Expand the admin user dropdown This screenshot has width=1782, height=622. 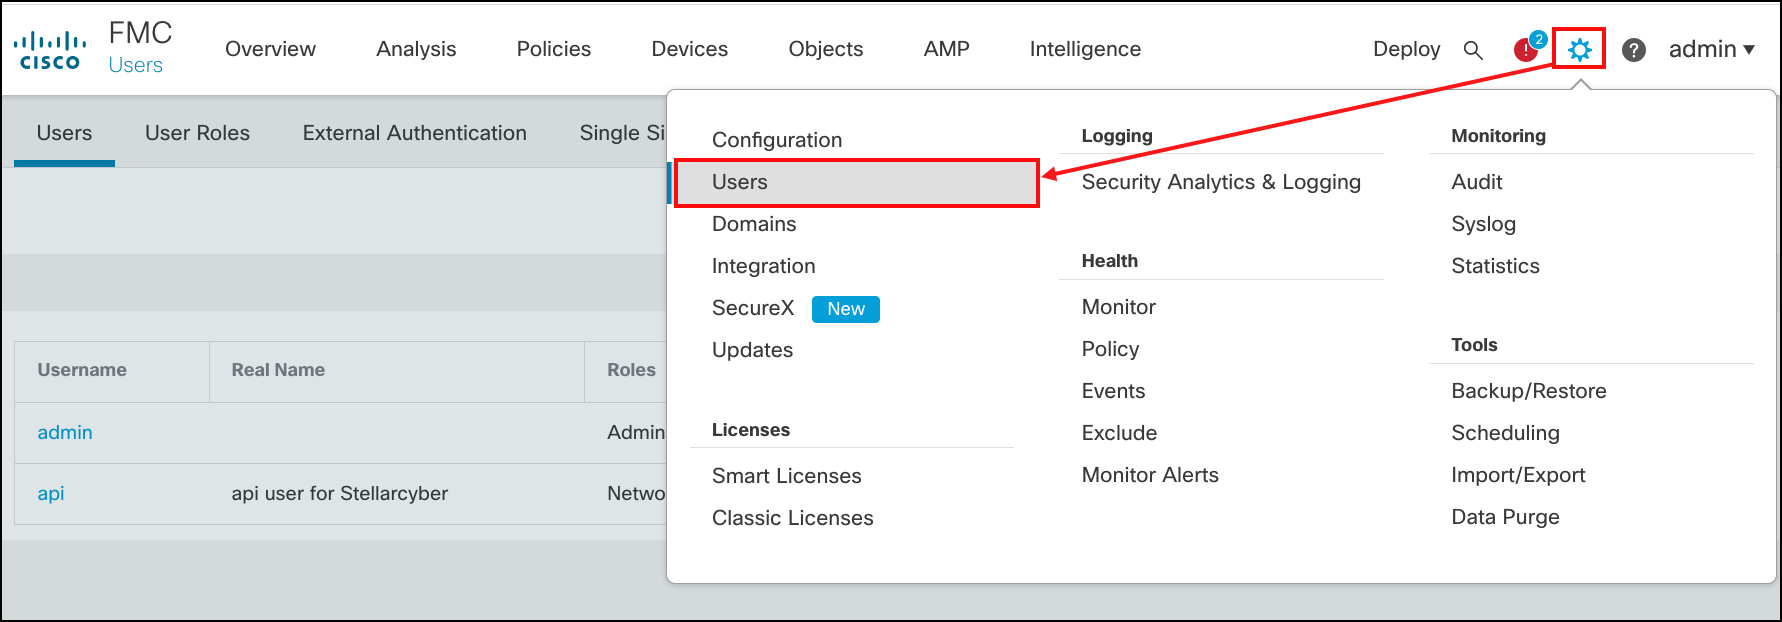(1711, 49)
